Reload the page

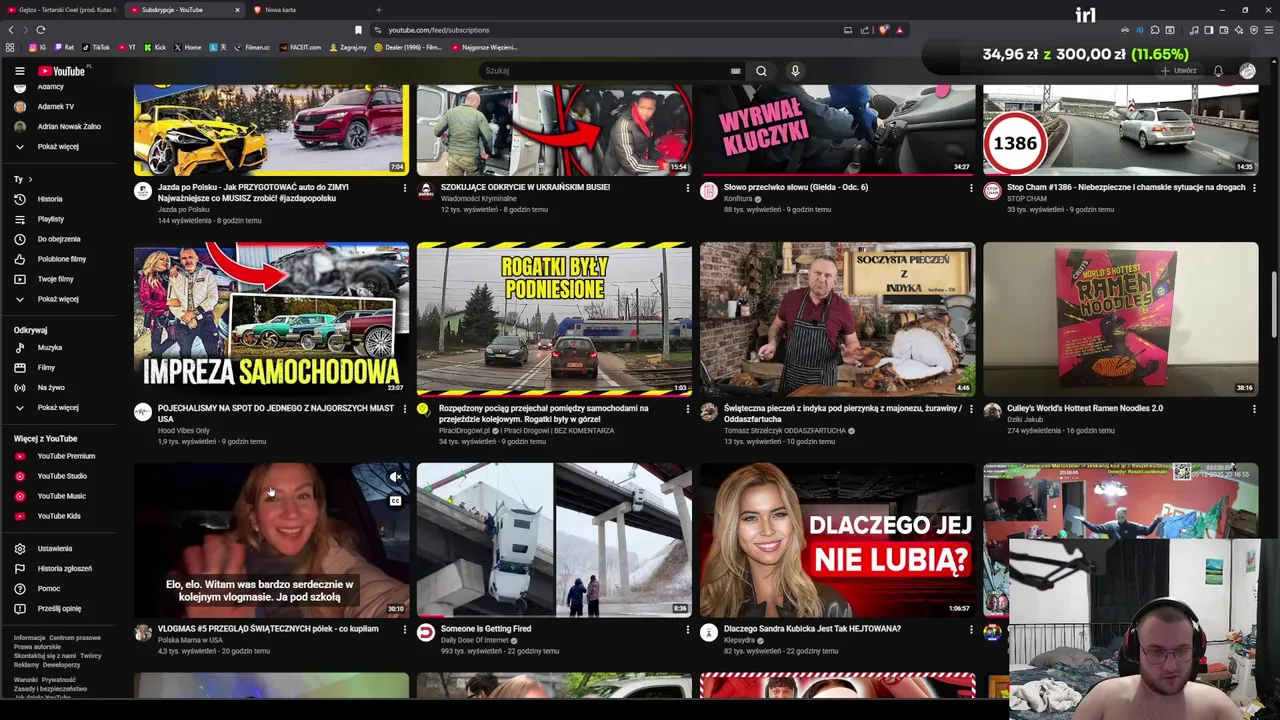40,30
